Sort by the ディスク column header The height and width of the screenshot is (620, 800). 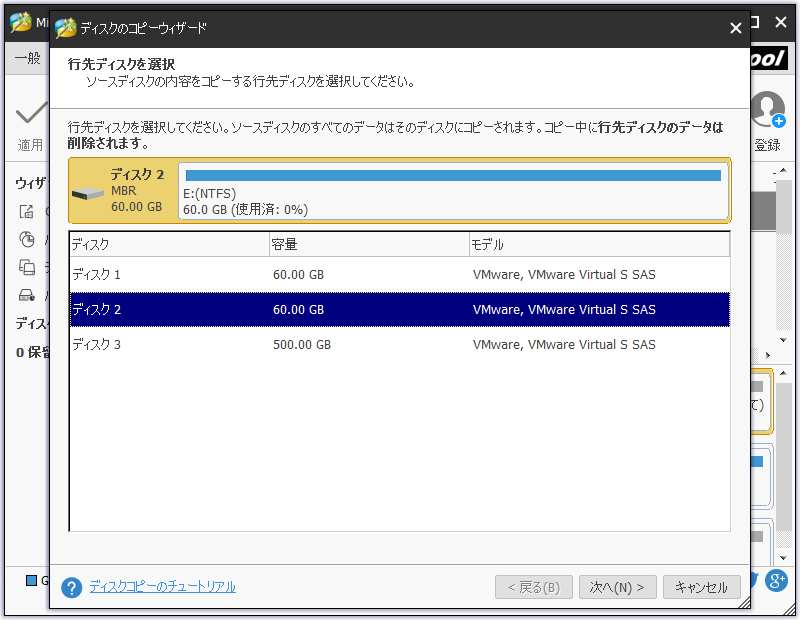pos(169,244)
